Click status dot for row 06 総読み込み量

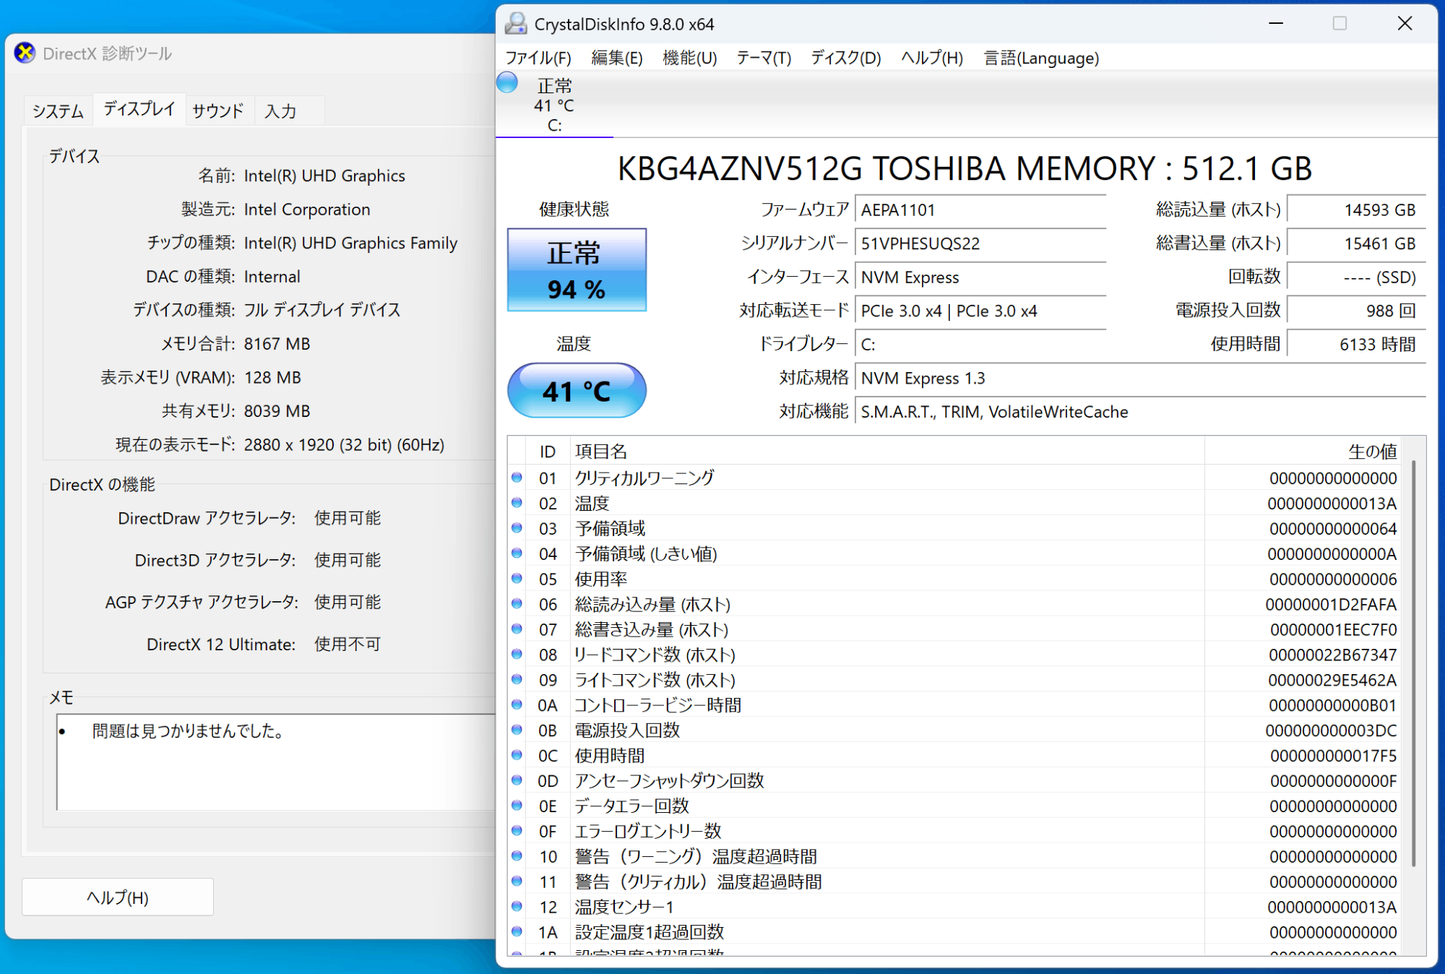tap(517, 603)
